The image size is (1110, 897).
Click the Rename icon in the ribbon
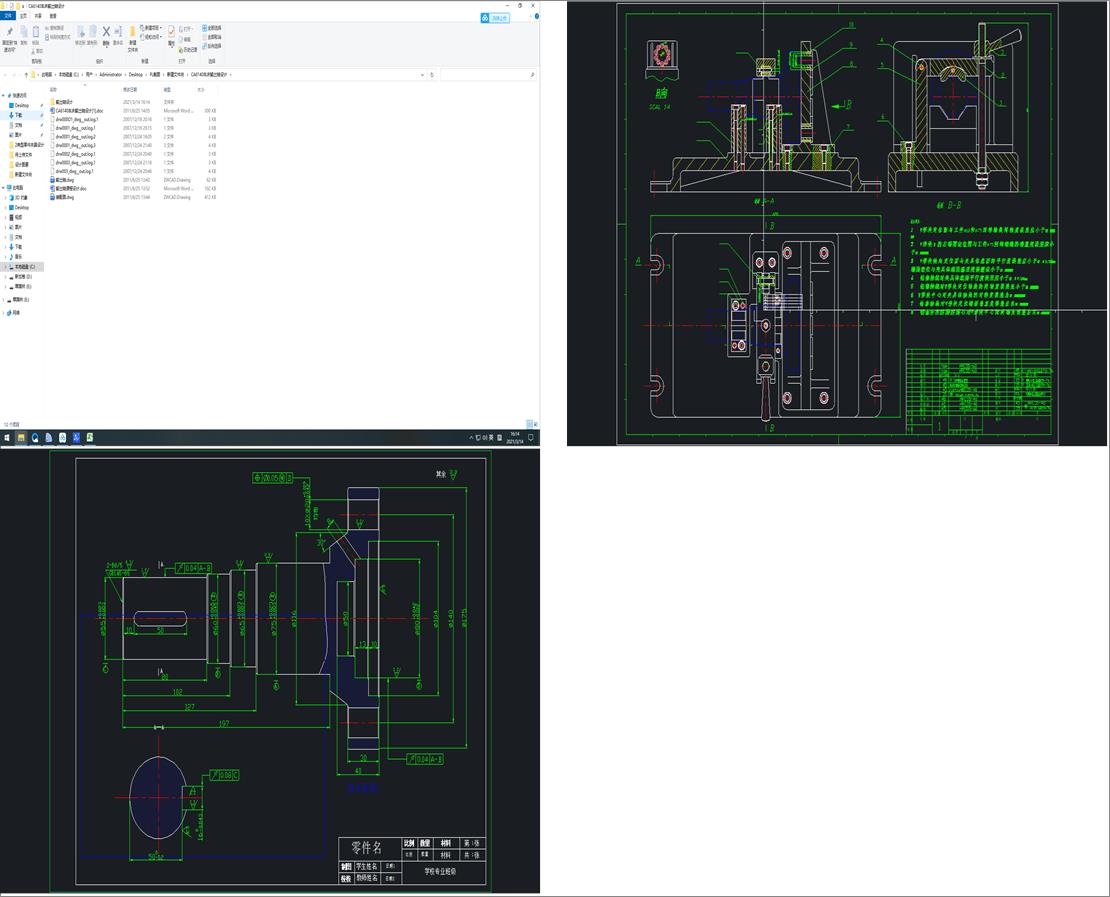pos(118,33)
